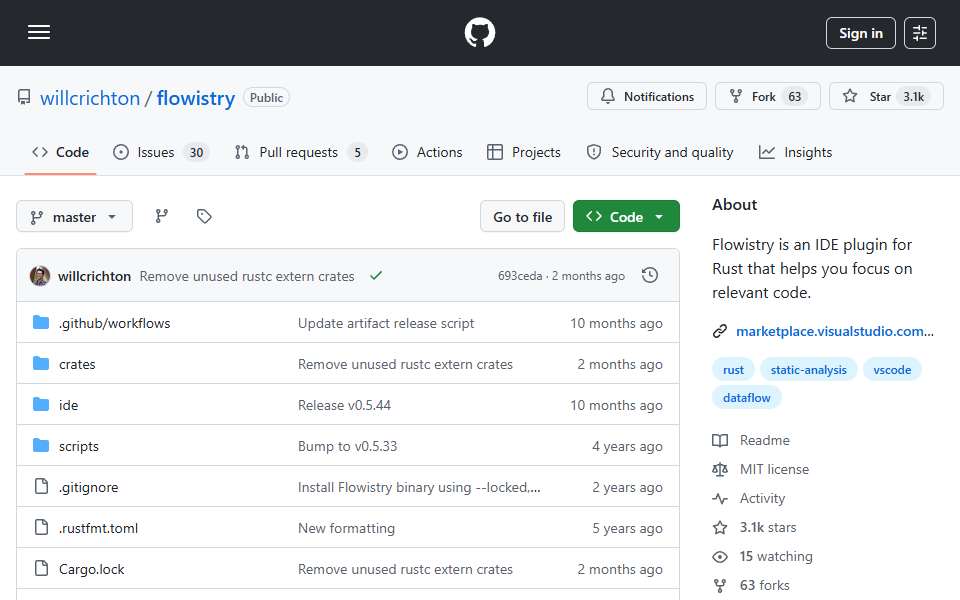Open the Projects tab

coord(523,152)
